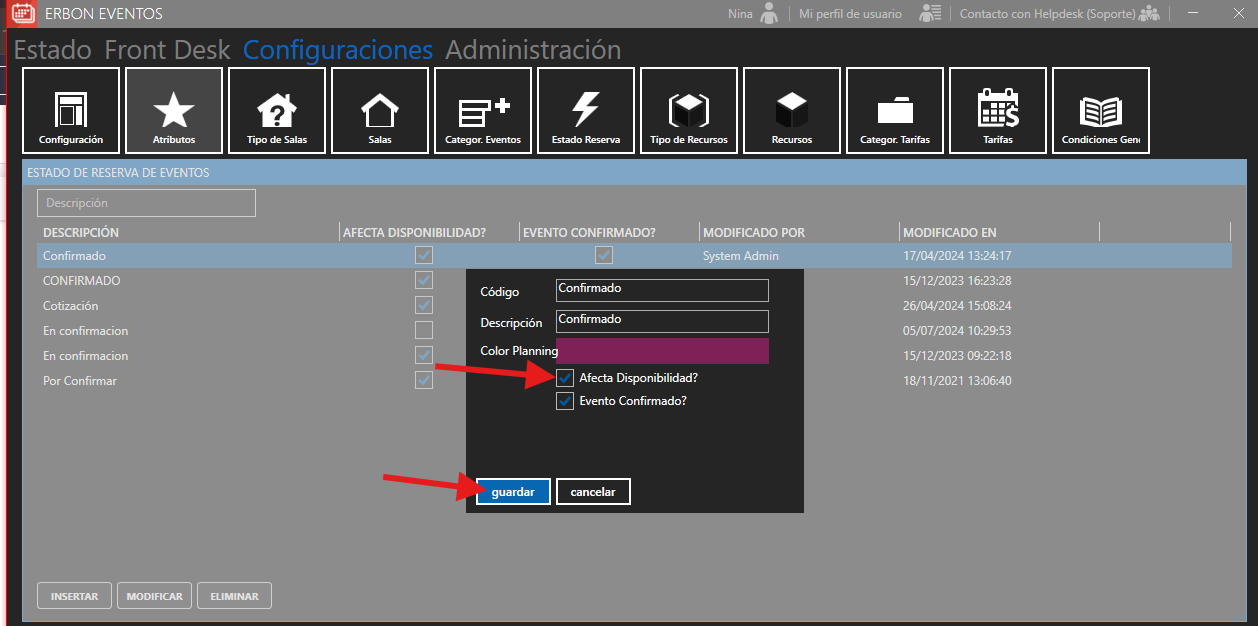Click the Código text field
The height and width of the screenshot is (626, 1258).
(x=662, y=289)
